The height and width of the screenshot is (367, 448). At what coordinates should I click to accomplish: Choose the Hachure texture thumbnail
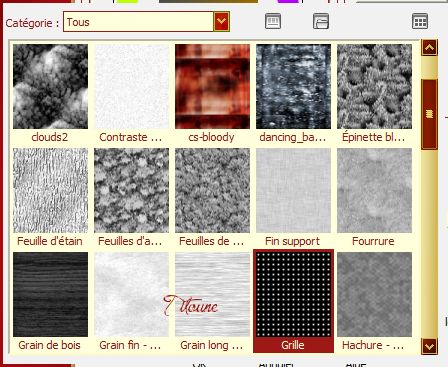(374, 294)
